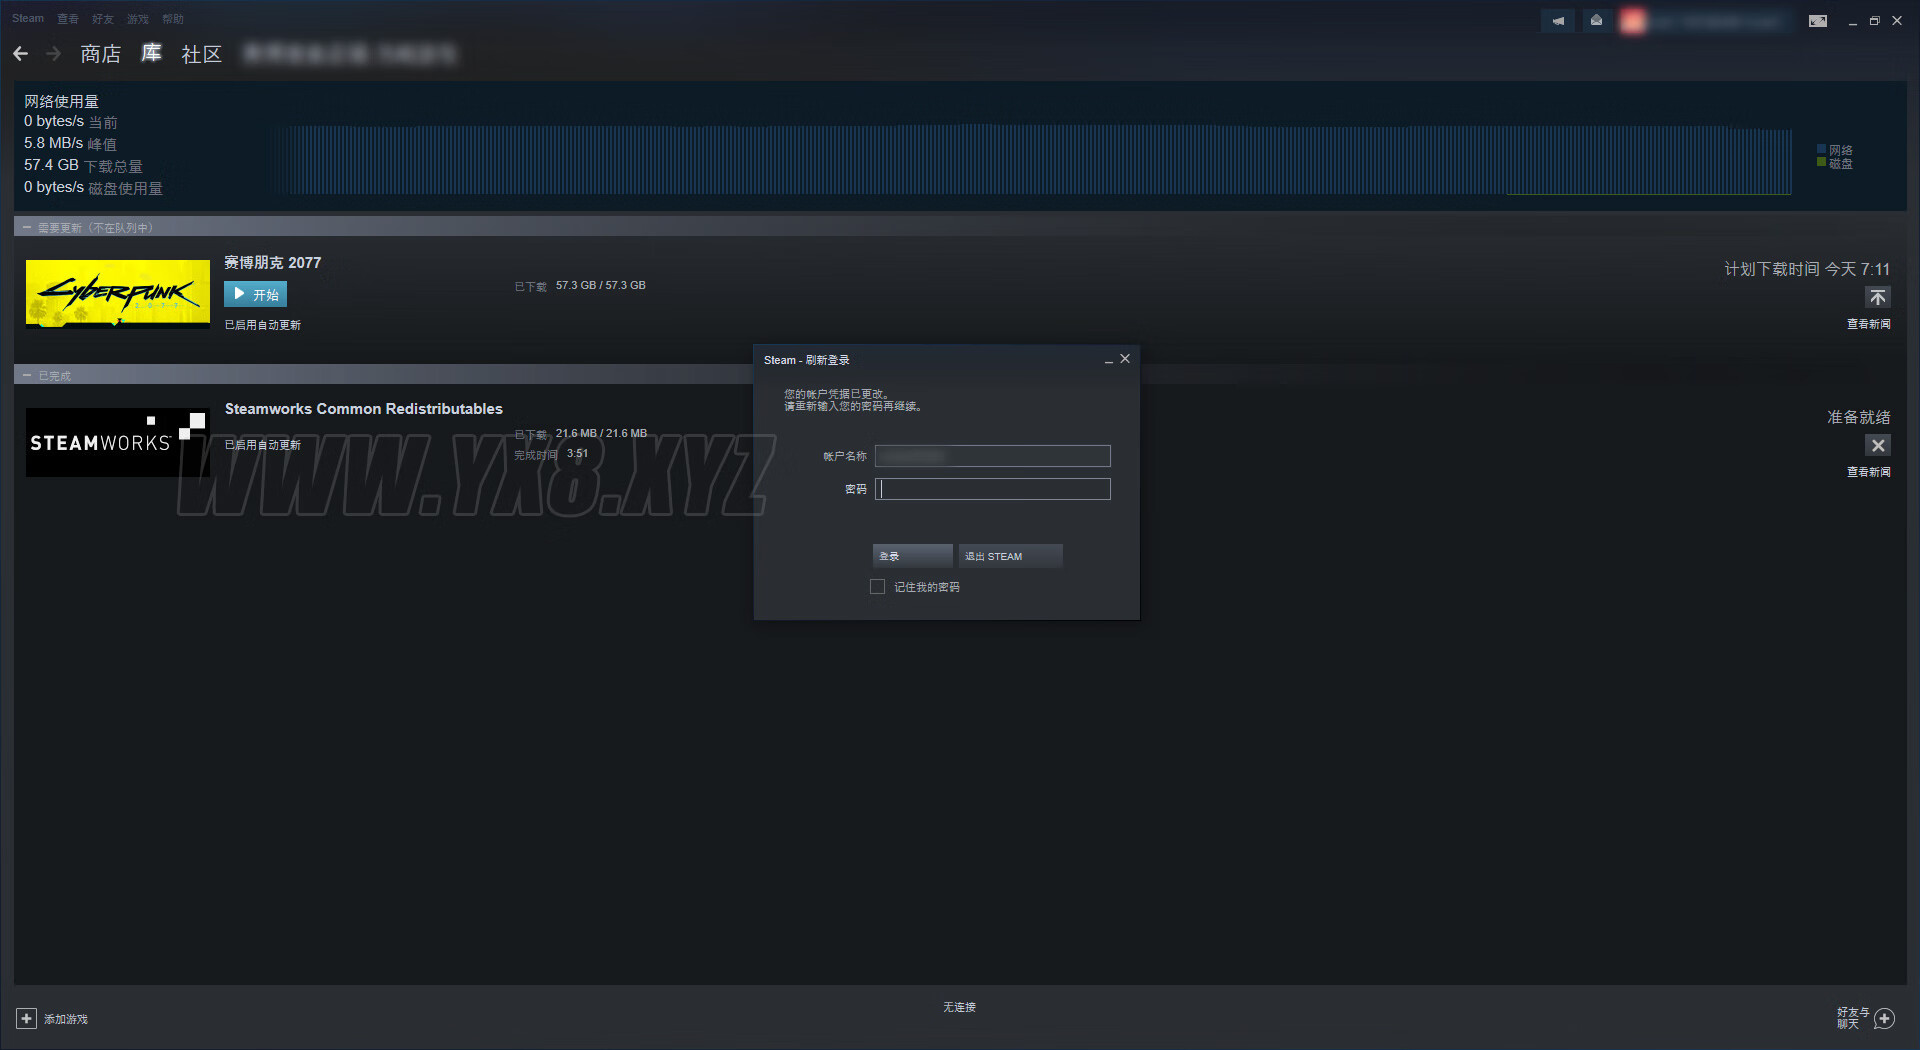Open 查看新闻 for Cyberpunk 2077
The width and height of the screenshot is (1920, 1050).
pyautogui.click(x=1868, y=324)
